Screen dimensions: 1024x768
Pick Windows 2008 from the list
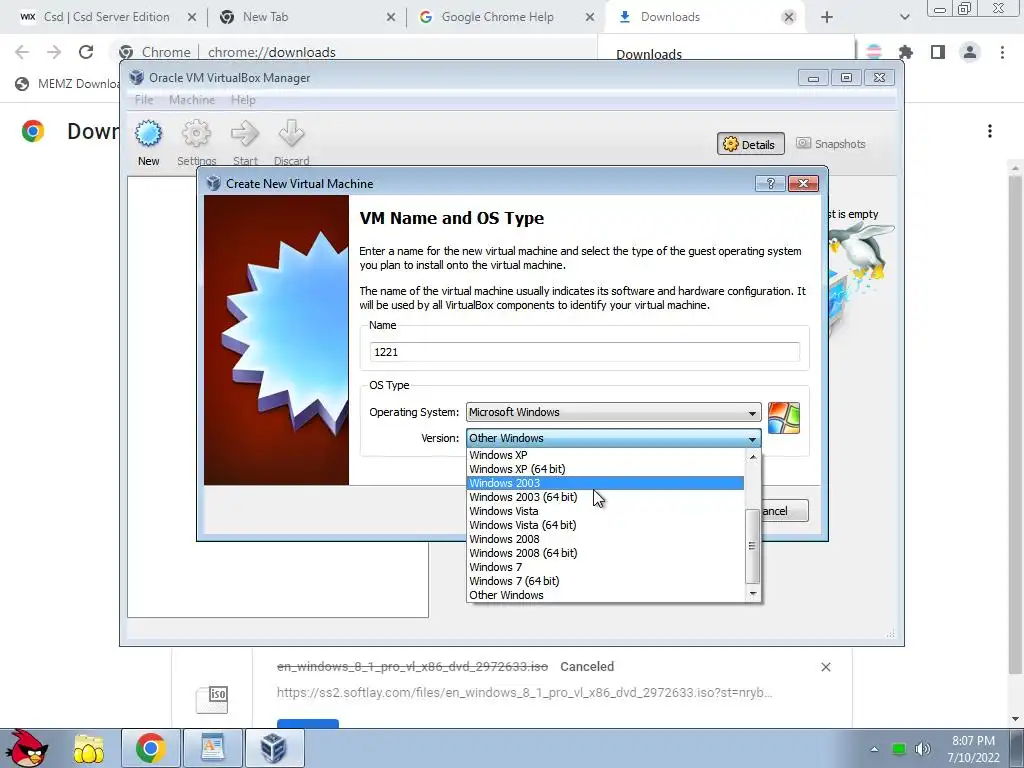(605, 539)
